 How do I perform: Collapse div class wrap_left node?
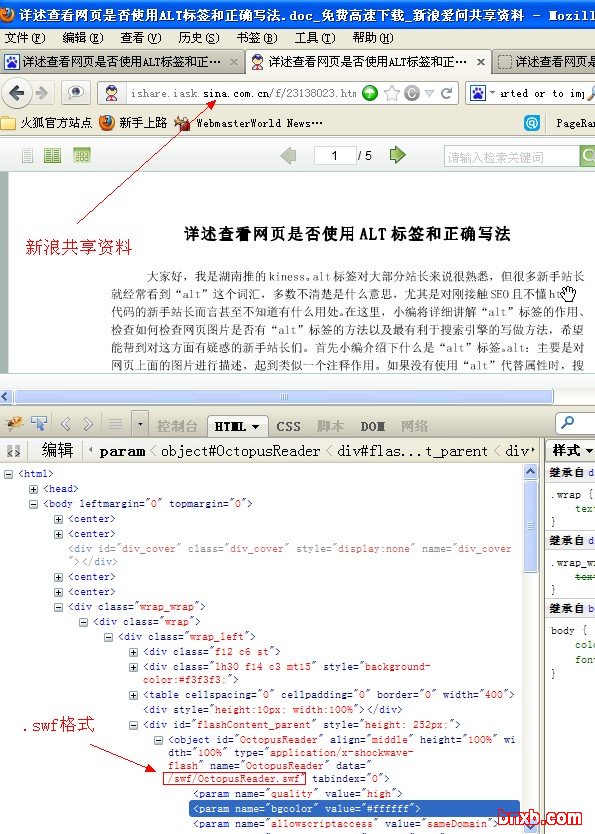(108, 637)
